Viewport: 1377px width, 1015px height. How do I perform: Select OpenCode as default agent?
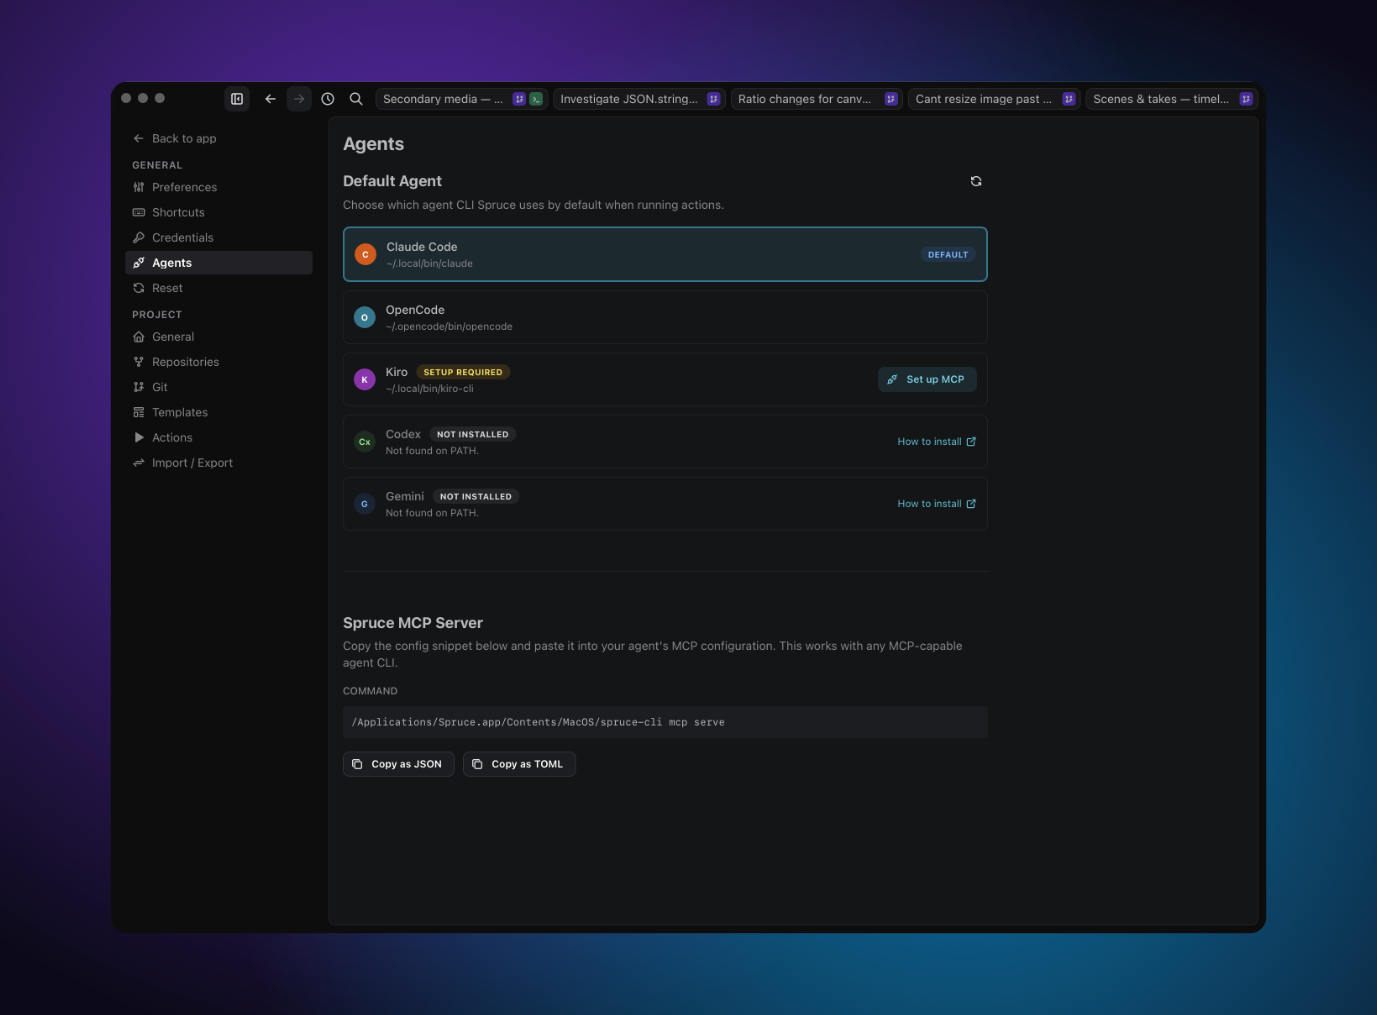tap(665, 317)
